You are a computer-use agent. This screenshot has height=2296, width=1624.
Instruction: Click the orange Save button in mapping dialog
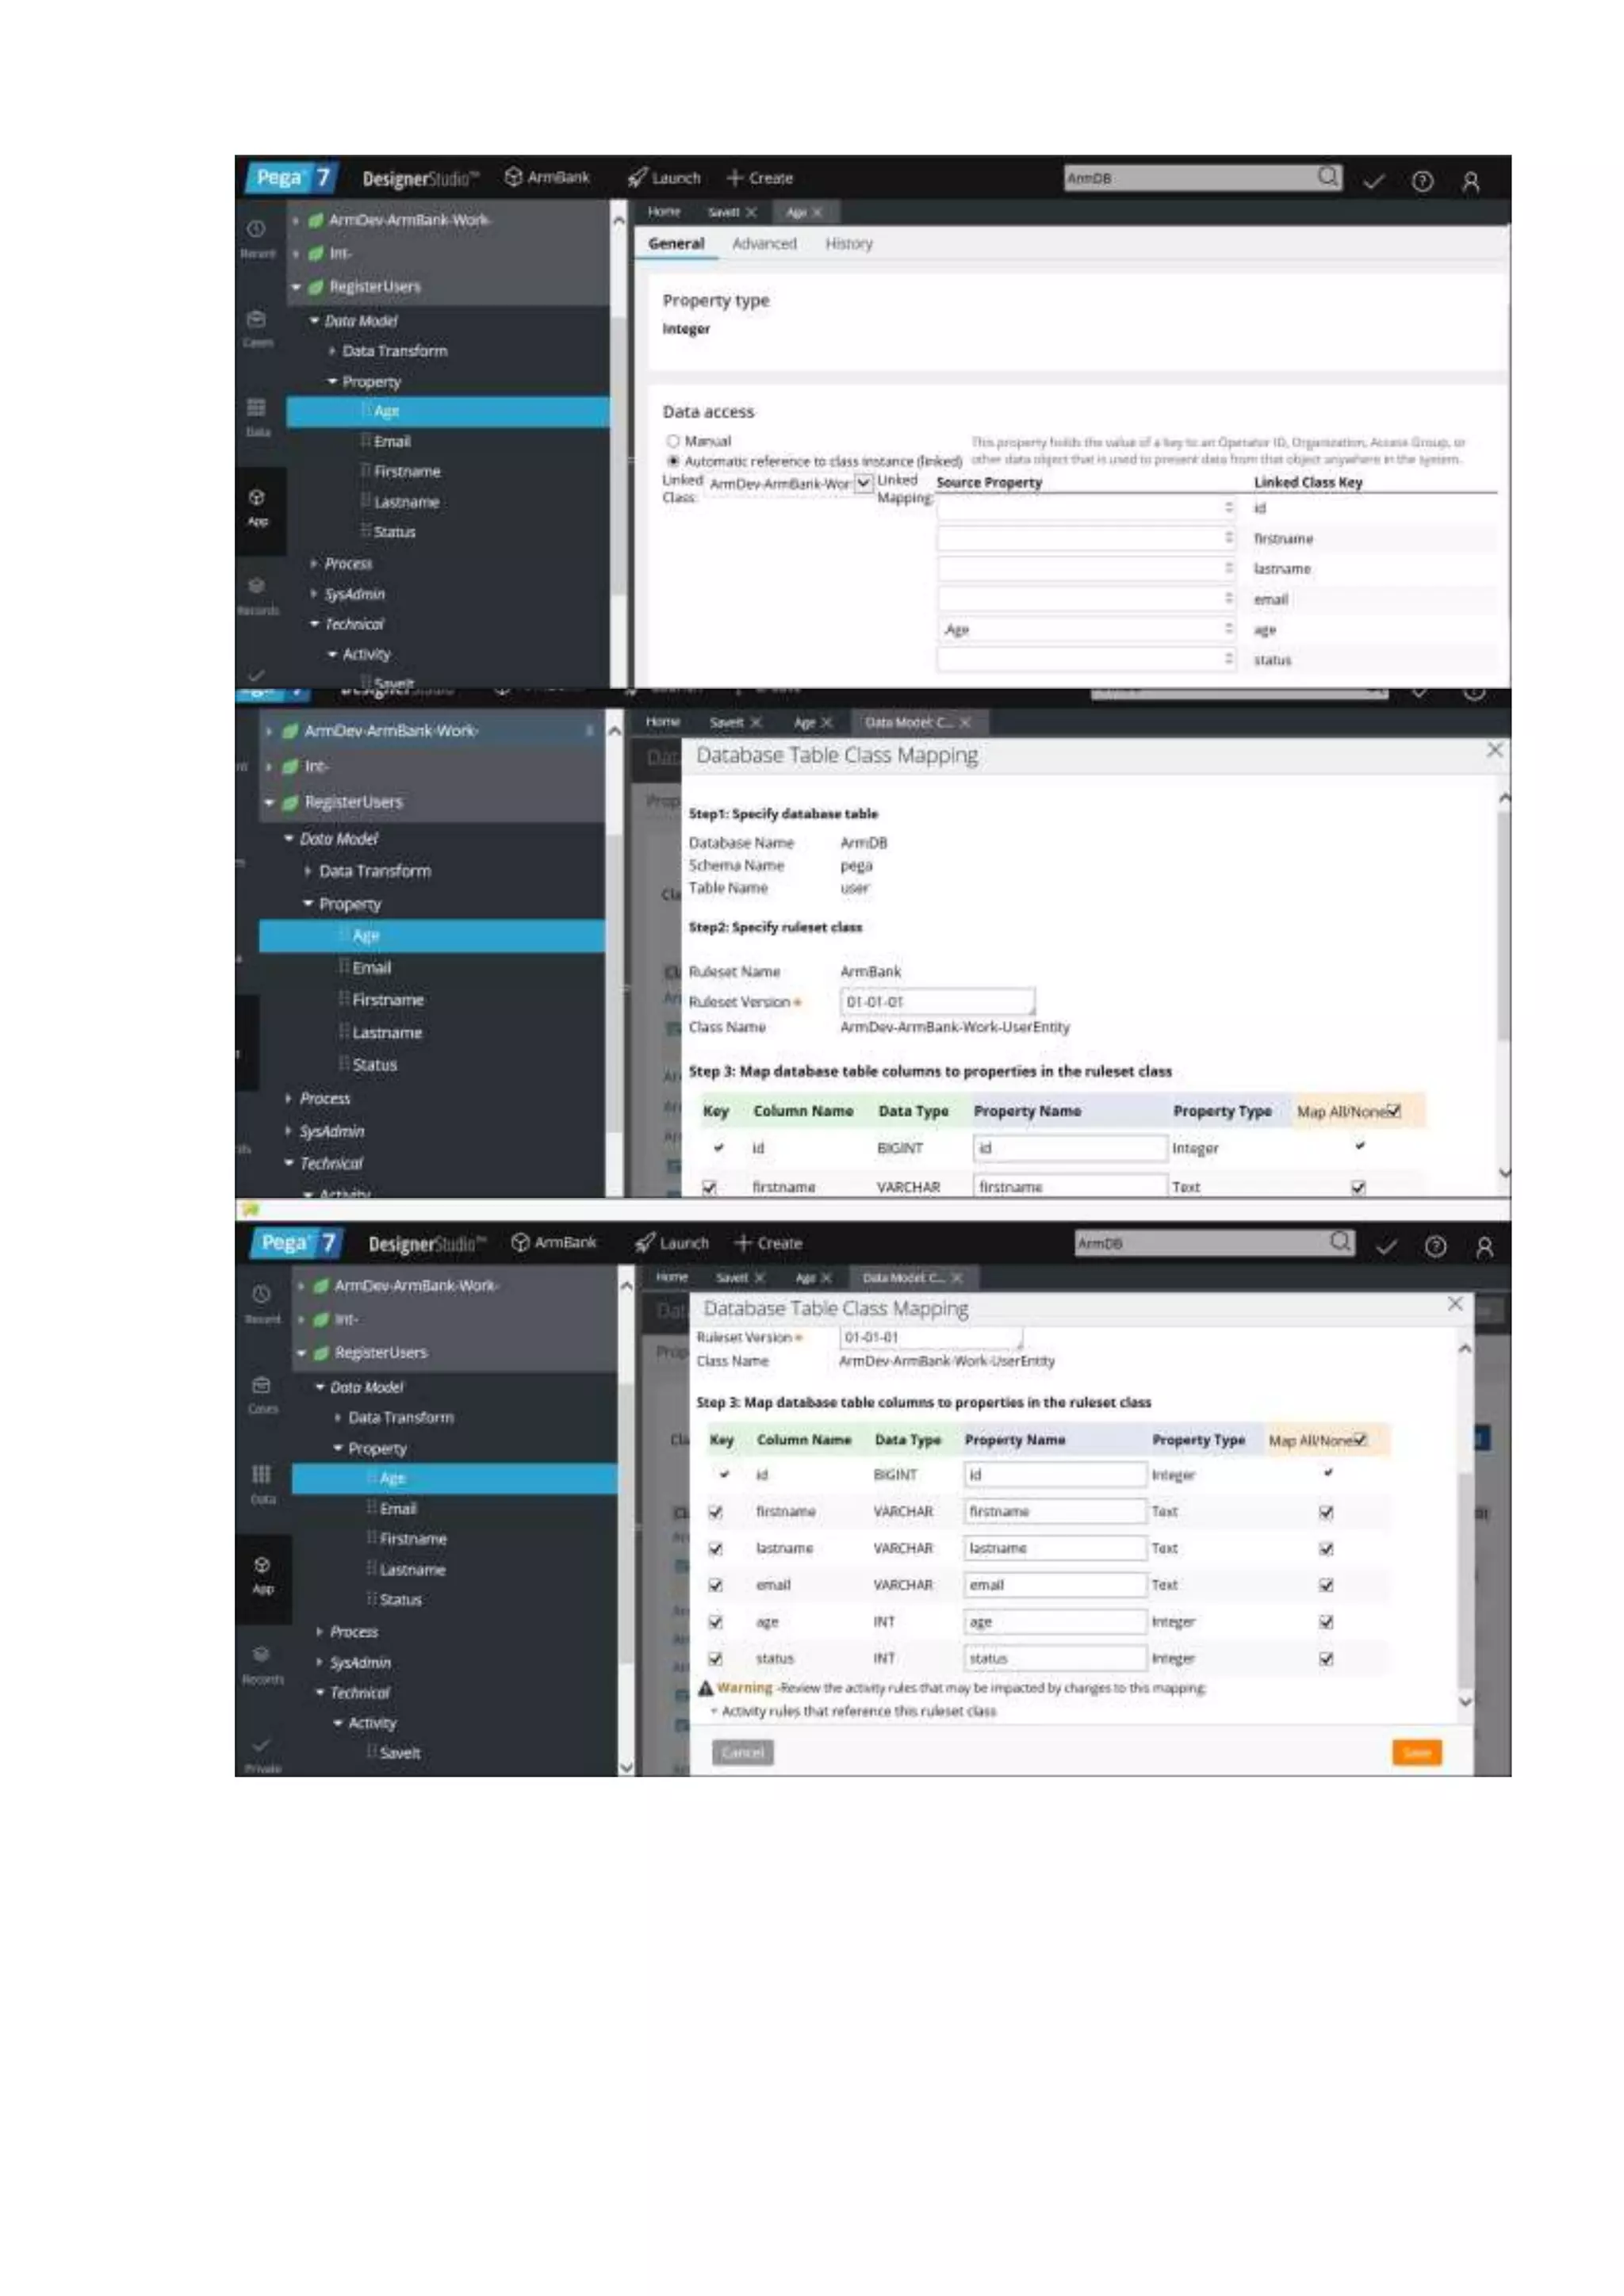pyautogui.click(x=1416, y=1752)
